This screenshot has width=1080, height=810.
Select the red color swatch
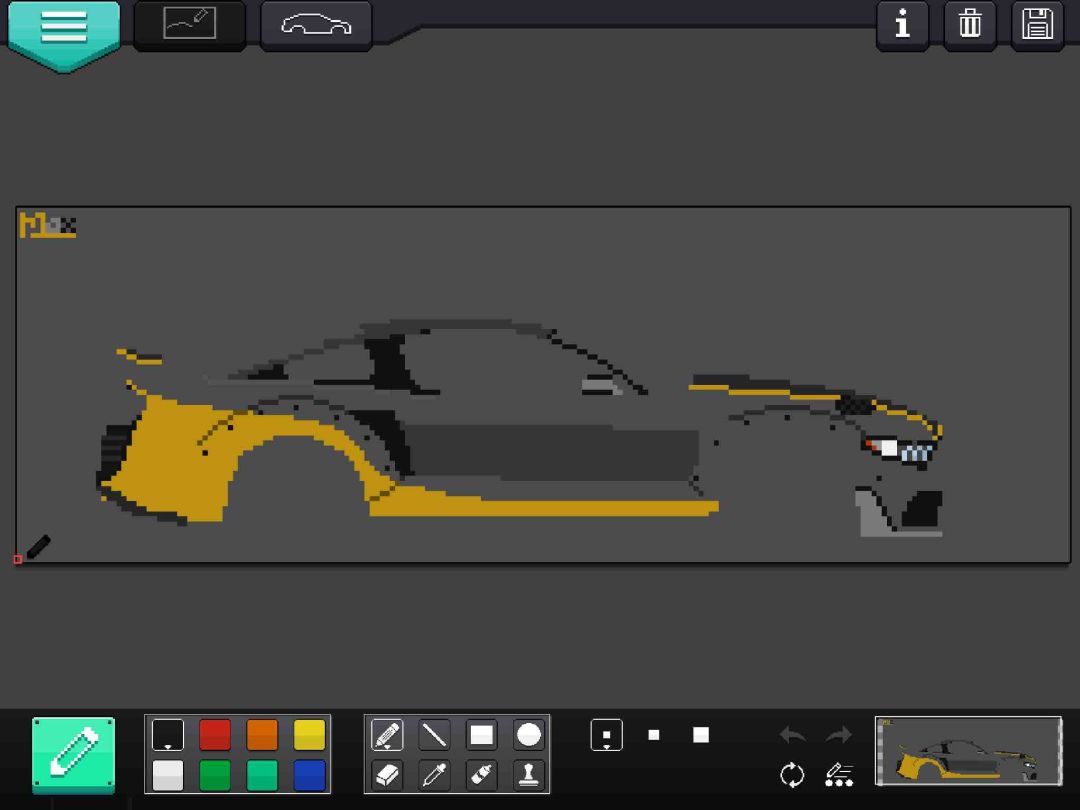(x=215, y=735)
